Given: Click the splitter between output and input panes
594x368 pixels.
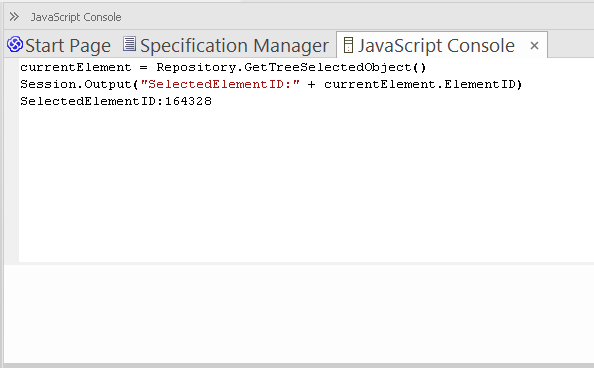Looking at the screenshot, I should coord(299,263).
